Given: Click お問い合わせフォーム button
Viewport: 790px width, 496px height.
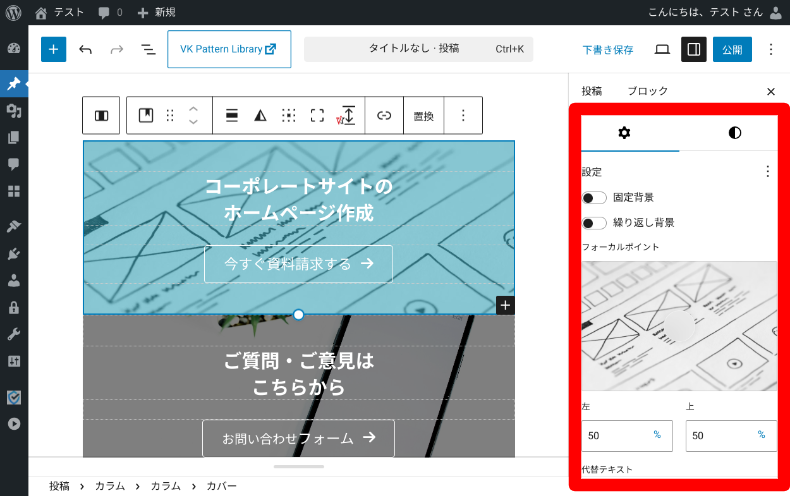Looking at the screenshot, I should click(298, 438).
